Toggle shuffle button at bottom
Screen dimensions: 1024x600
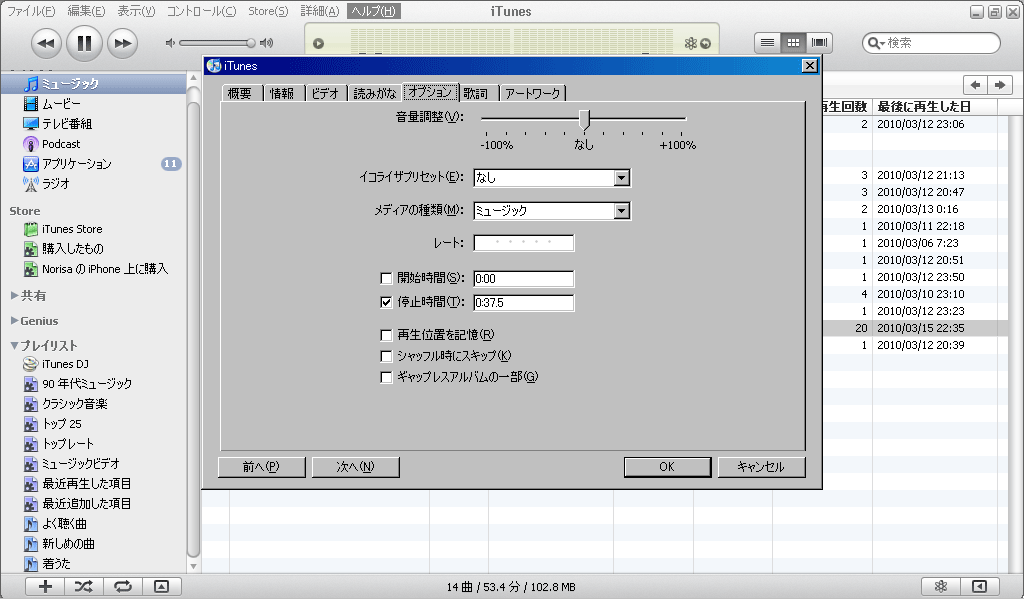click(x=84, y=586)
